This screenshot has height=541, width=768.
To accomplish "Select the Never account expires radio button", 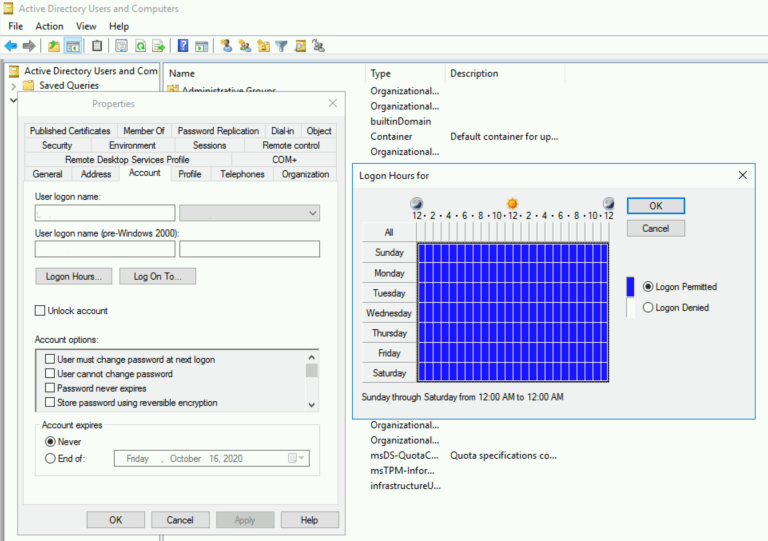I will pos(50,442).
